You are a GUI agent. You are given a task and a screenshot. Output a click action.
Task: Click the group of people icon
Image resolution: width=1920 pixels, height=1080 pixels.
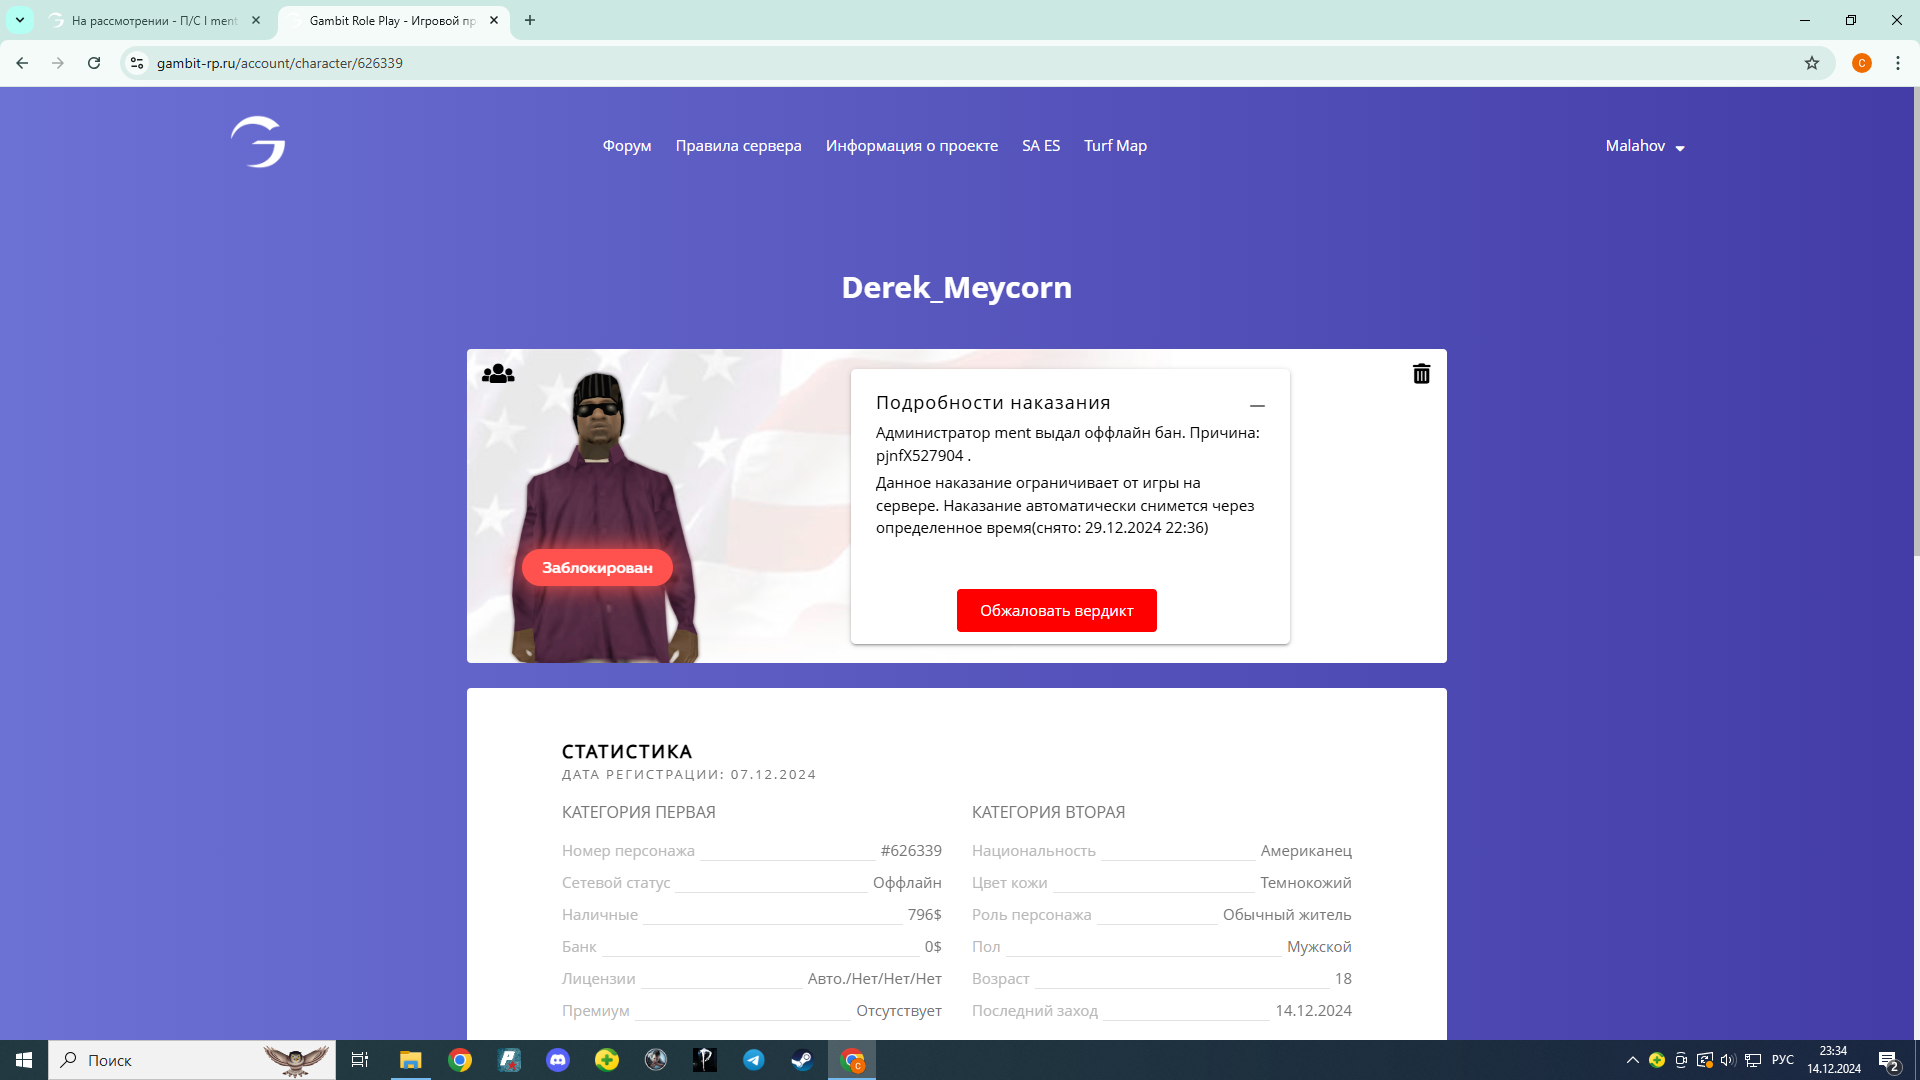pyautogui.click(x=498, y=374)
